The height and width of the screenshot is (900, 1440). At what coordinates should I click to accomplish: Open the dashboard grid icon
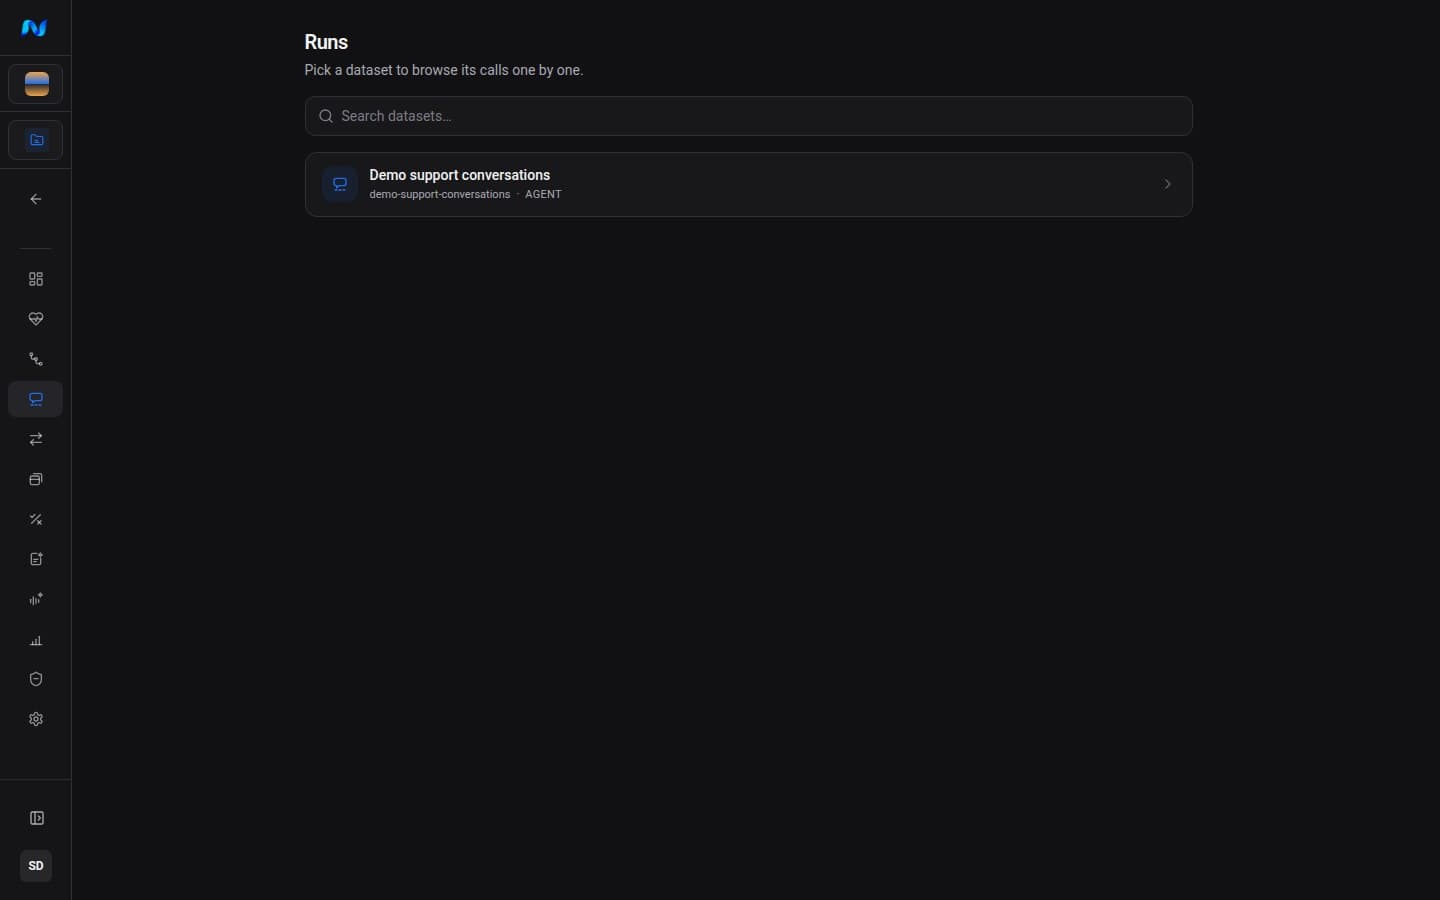pos(36,279)
